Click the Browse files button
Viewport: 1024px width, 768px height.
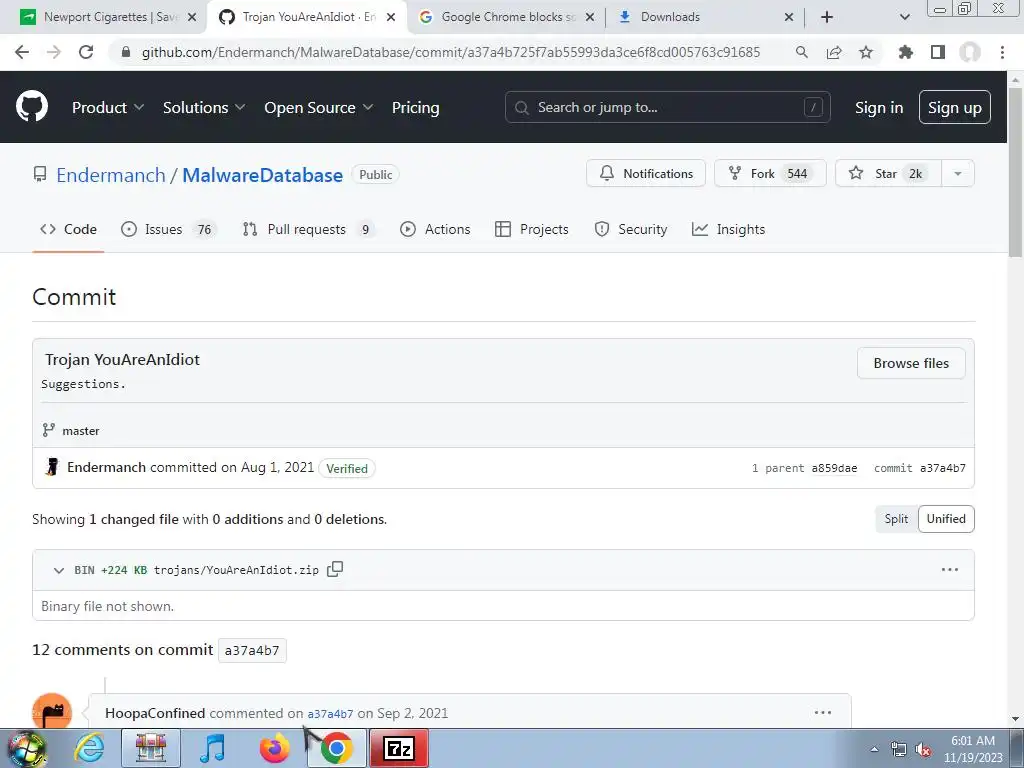[911, 363]
